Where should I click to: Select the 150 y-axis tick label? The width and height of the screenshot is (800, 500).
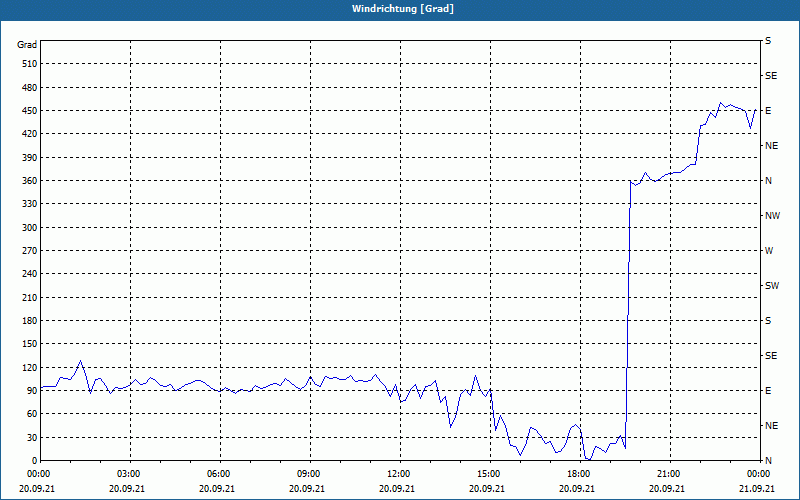click(x=30, y=343)
